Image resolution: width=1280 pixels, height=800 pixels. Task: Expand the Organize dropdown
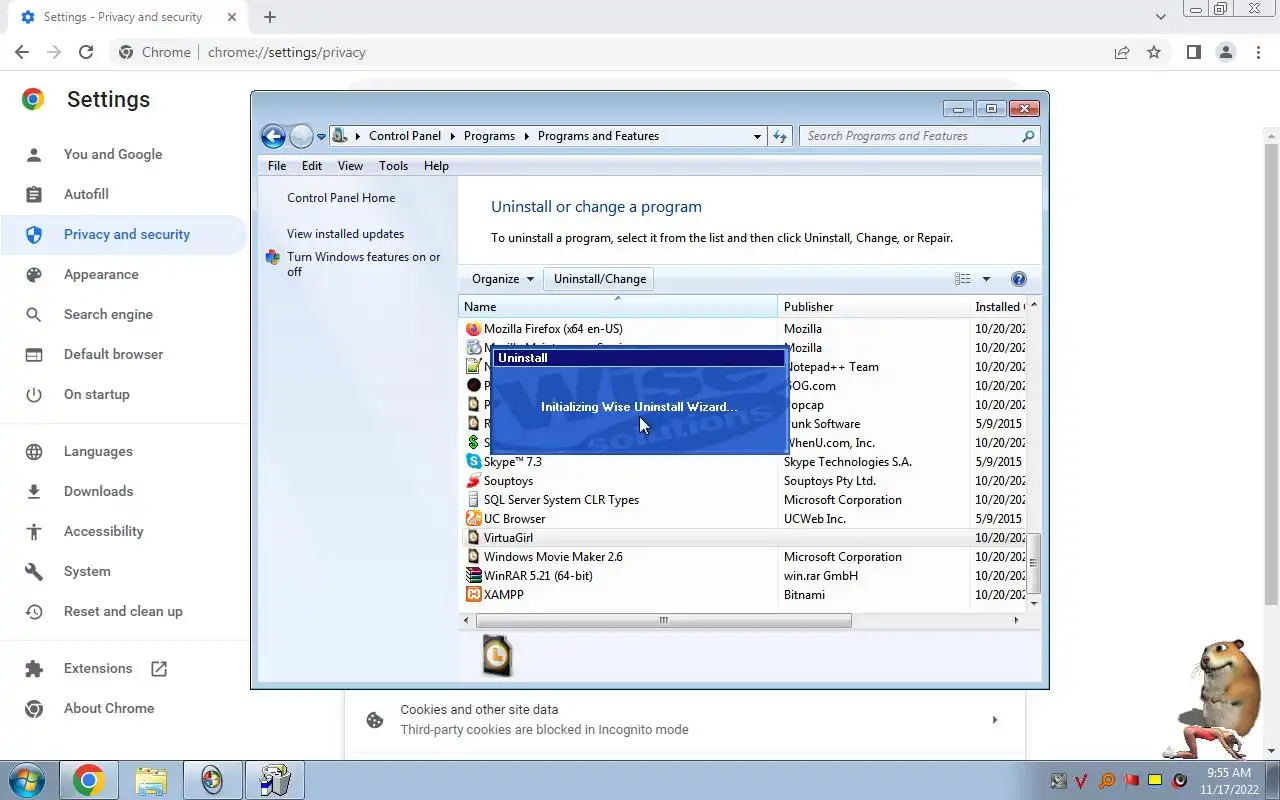click(x=502, y=279)
